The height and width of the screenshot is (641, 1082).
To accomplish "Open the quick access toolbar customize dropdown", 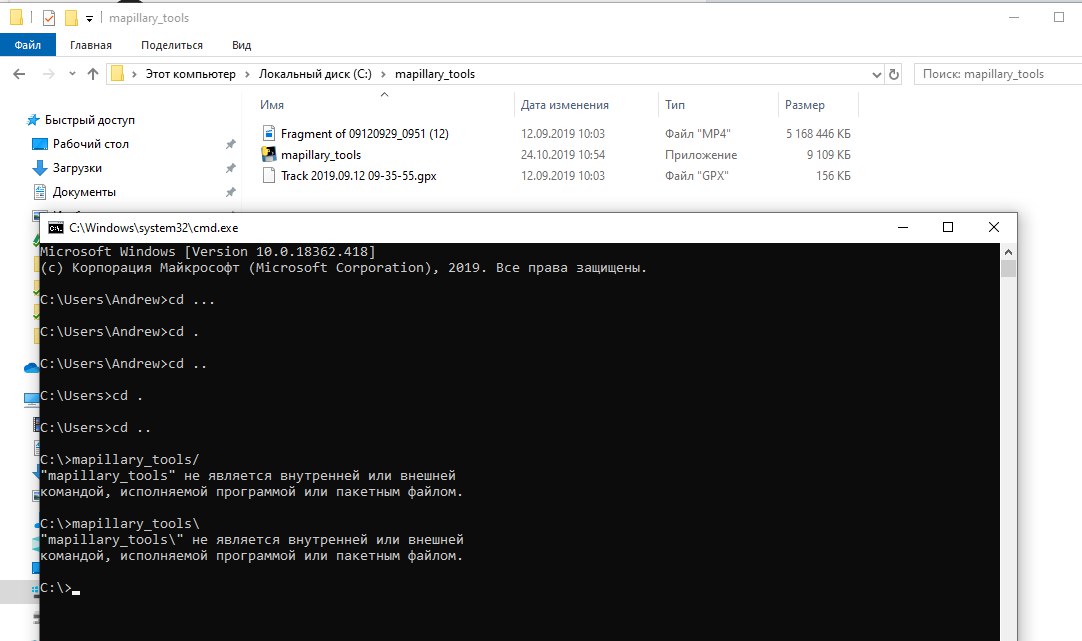I will tap(89, 19).
